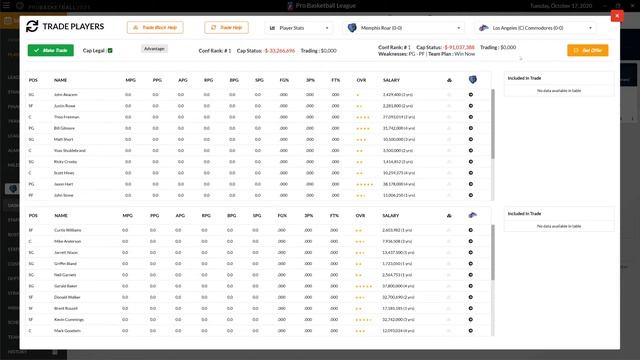Add Matt Short to the trade
Image resolution: width=640 pixels, height=360 pixels.
(471, 140)
